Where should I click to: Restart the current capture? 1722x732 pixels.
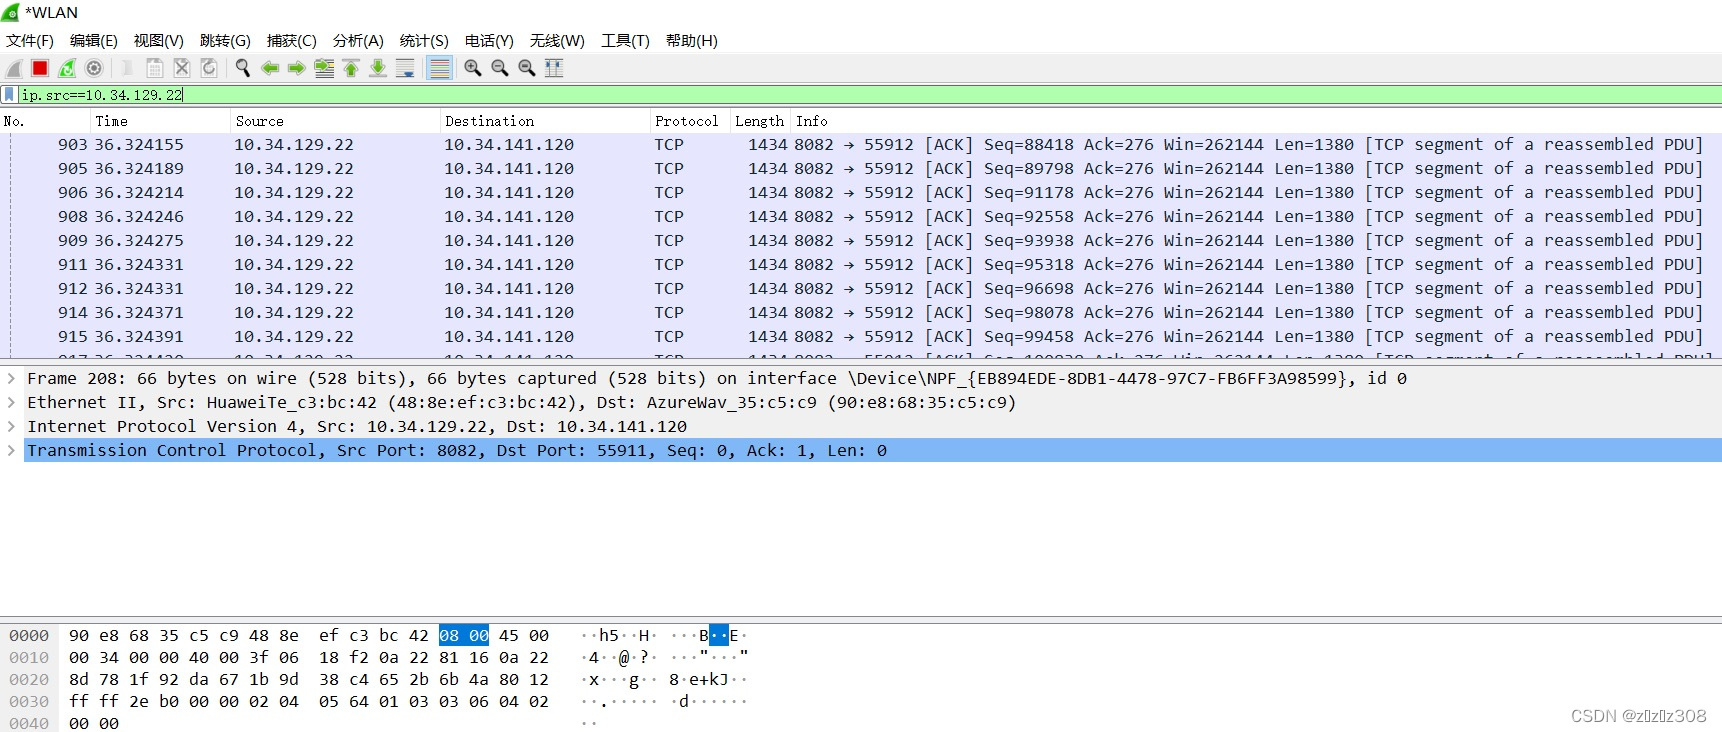coord(67,68)
